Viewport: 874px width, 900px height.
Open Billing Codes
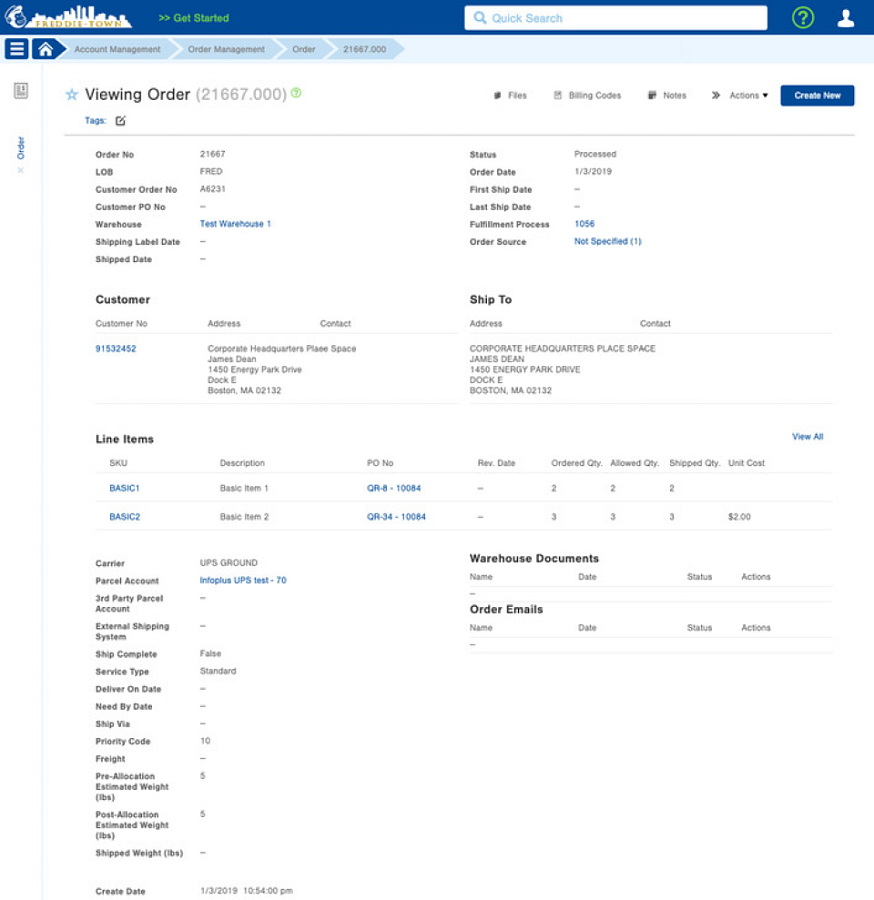pos(587,95)
